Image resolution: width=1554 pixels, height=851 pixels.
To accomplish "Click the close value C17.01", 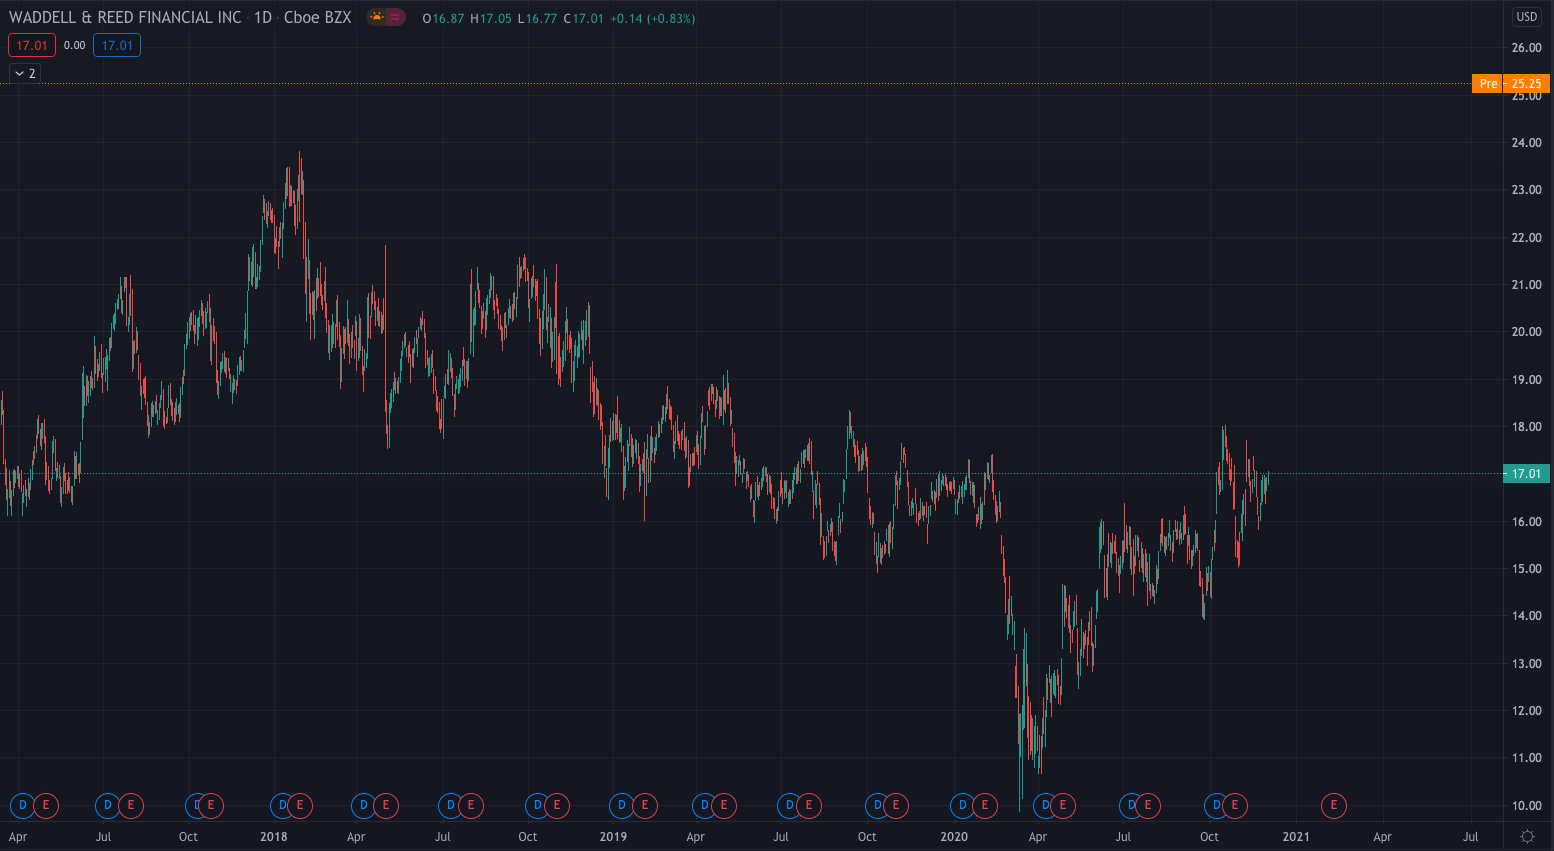I will tap(584, 18).
